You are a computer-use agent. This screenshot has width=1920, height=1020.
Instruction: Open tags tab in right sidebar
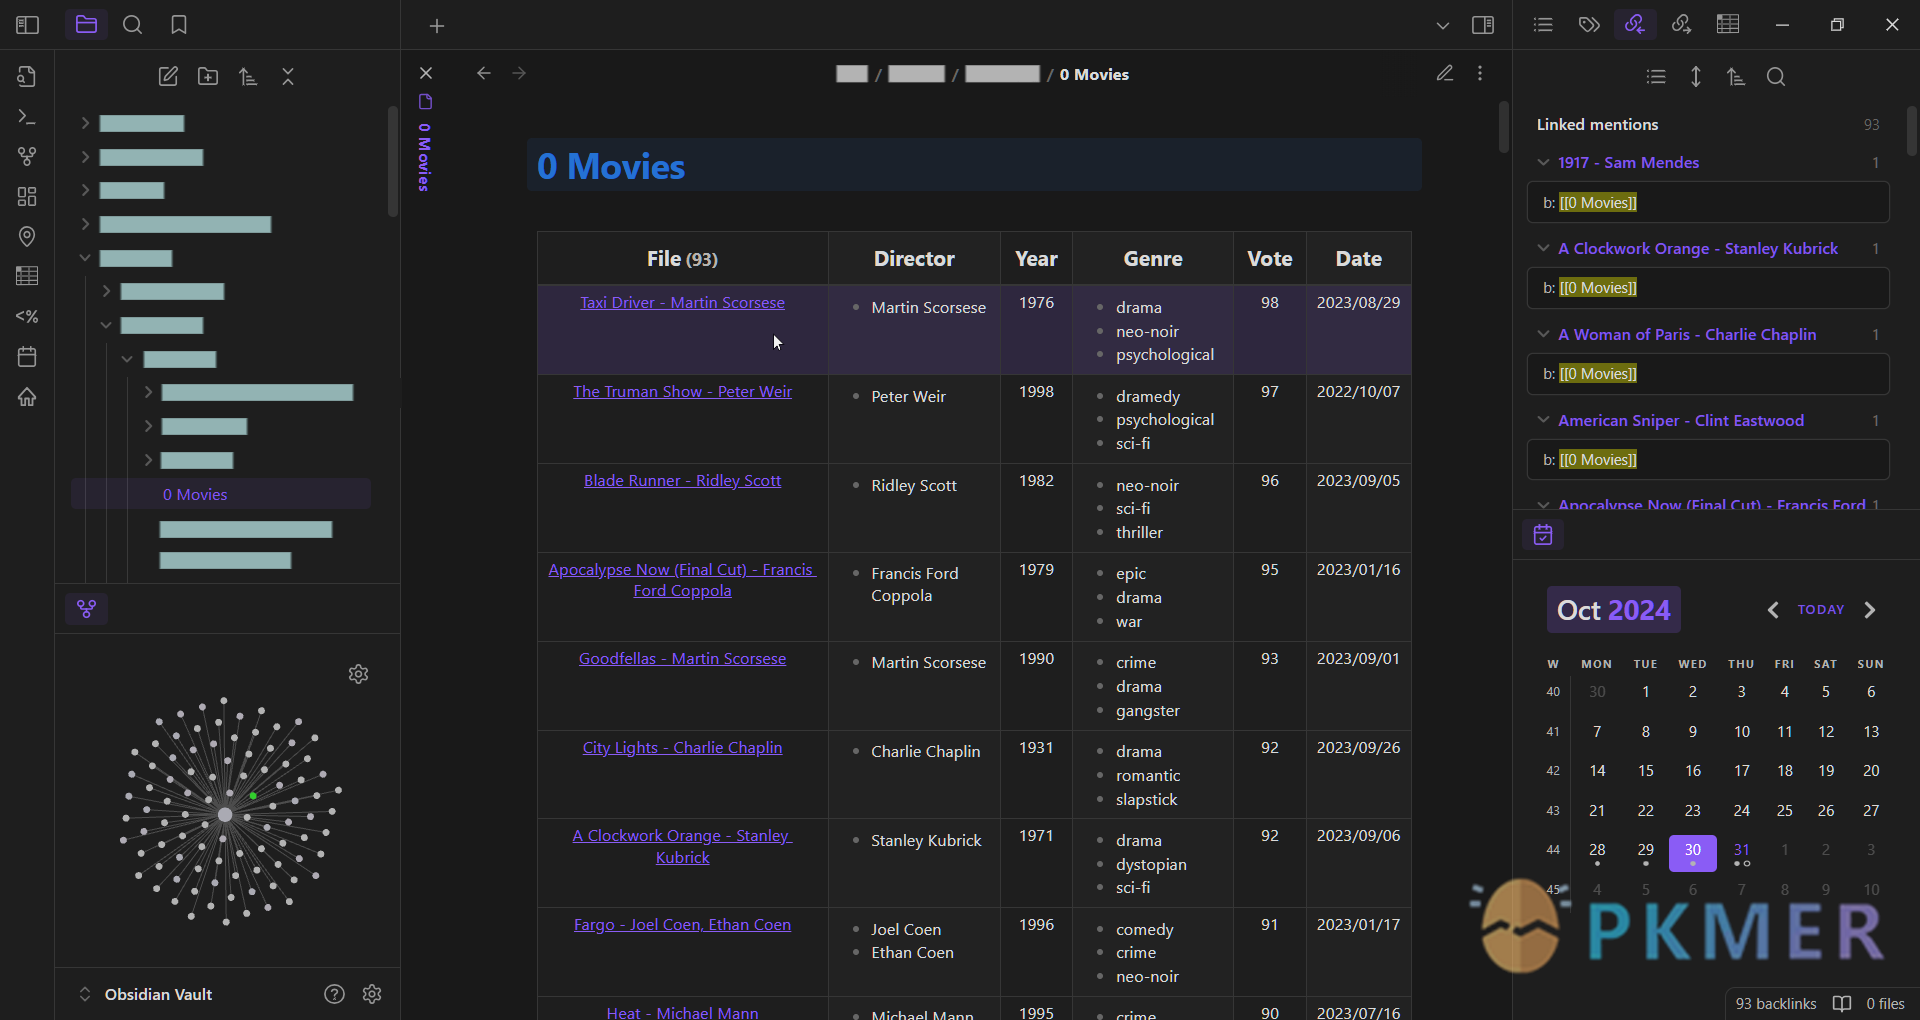[x=1589, y=25]
